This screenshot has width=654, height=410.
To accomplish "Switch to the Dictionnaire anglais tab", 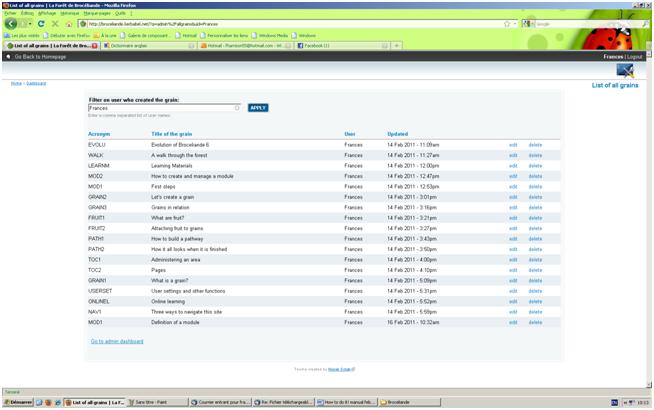I will point(148,45).
